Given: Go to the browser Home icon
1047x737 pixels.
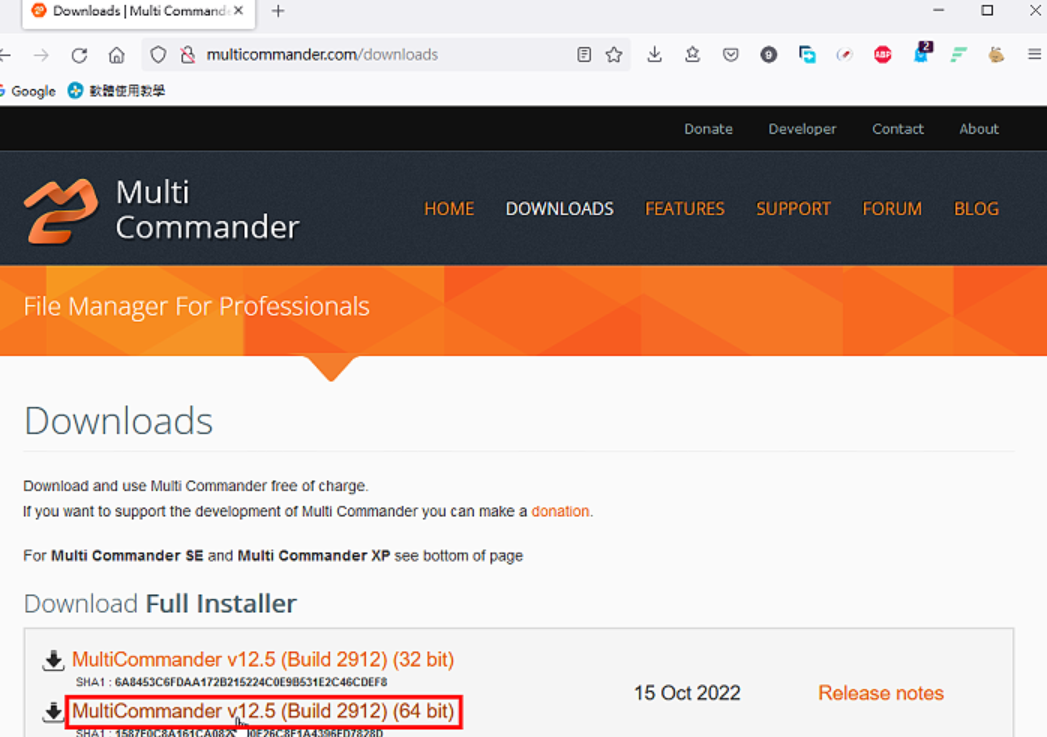Looking at the screenshot, I should (x=117, y=55).
